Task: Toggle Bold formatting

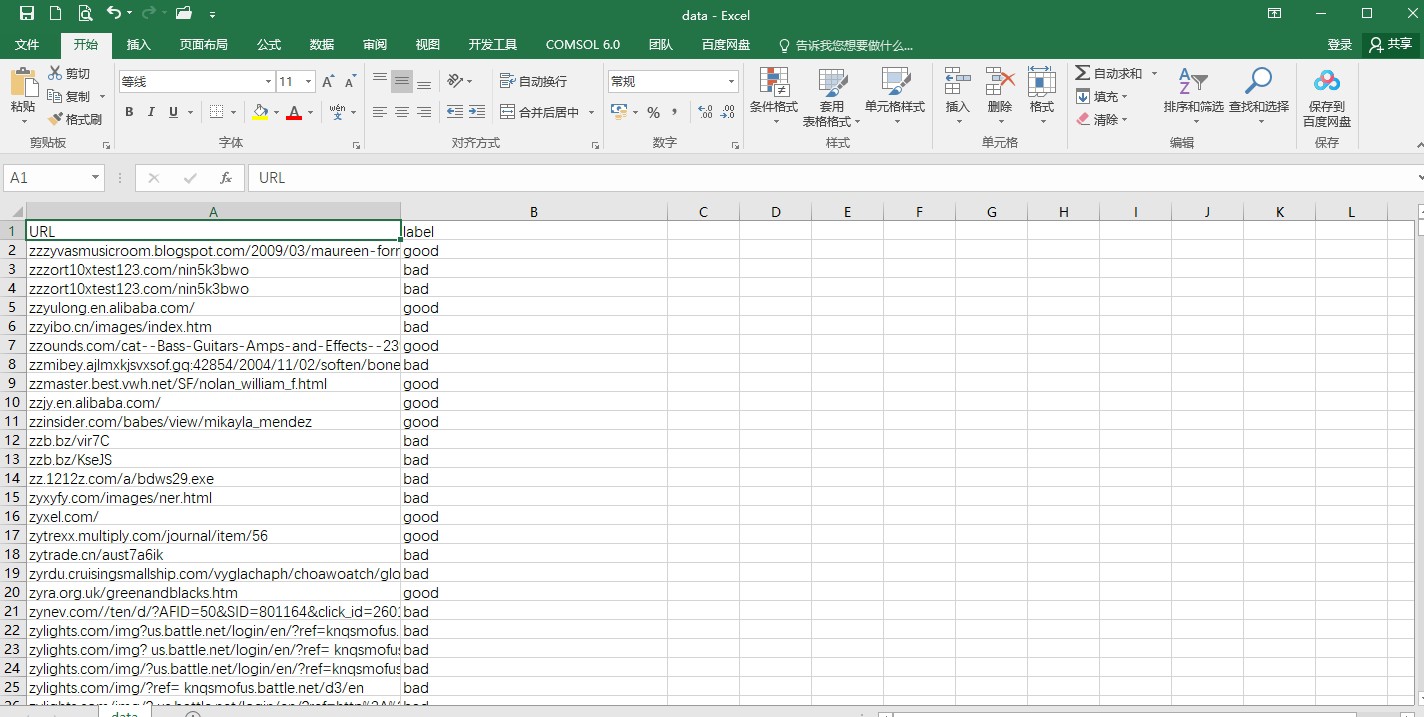Action: click(129, 112)
